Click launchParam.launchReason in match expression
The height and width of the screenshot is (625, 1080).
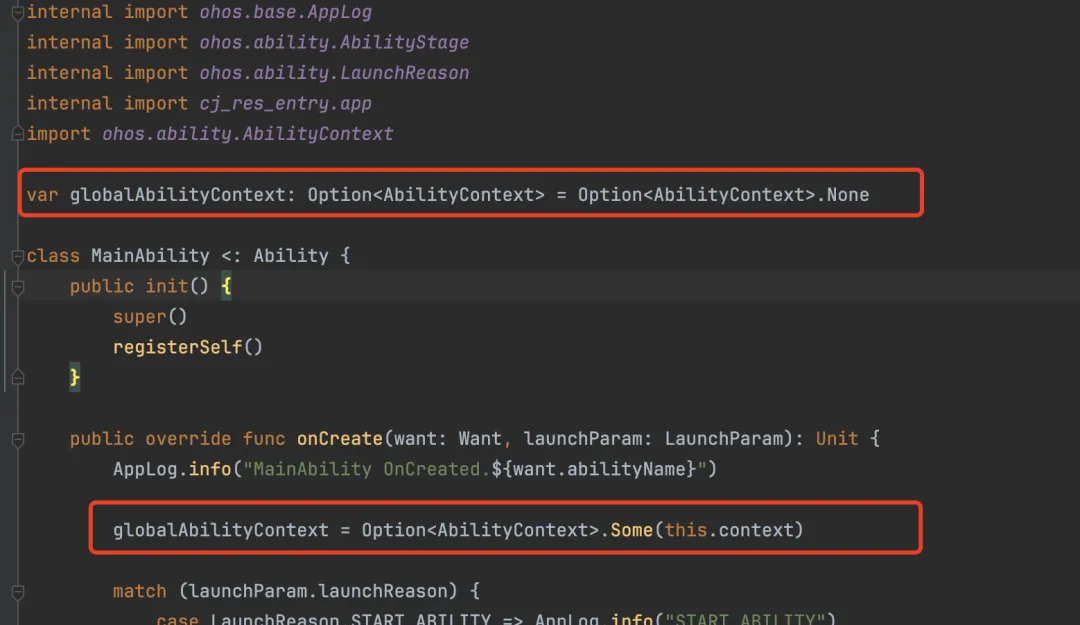point(318,591)
